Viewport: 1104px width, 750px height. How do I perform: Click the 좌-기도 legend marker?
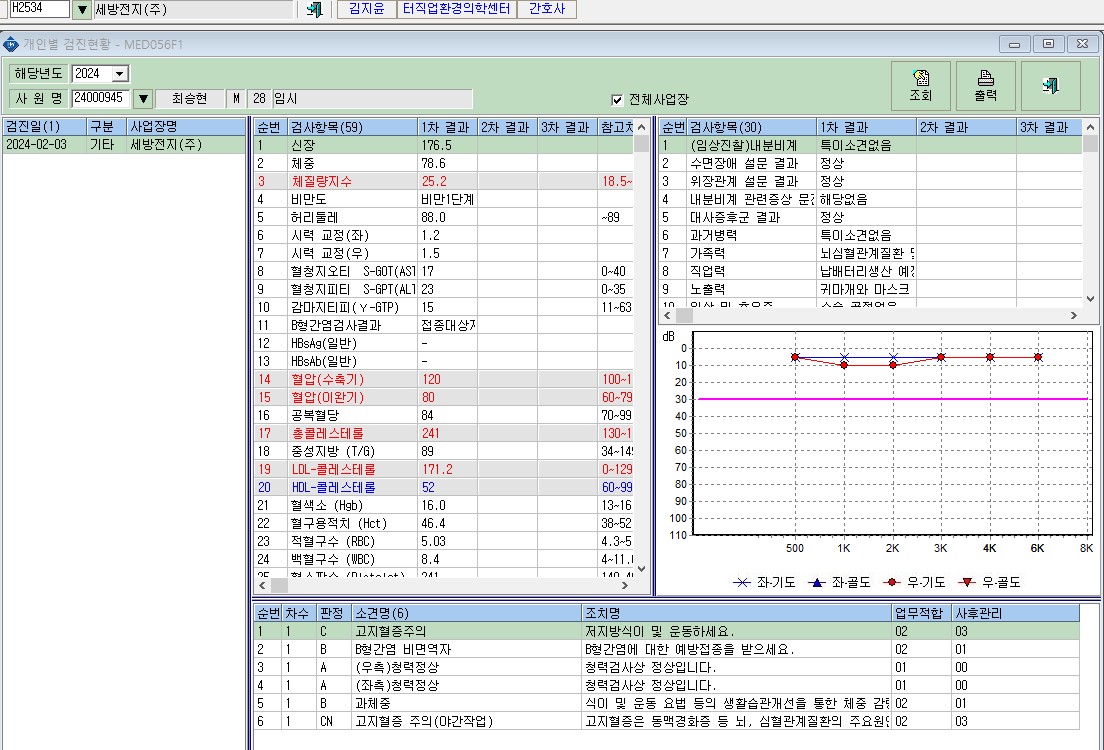click(x=741, y=582)
